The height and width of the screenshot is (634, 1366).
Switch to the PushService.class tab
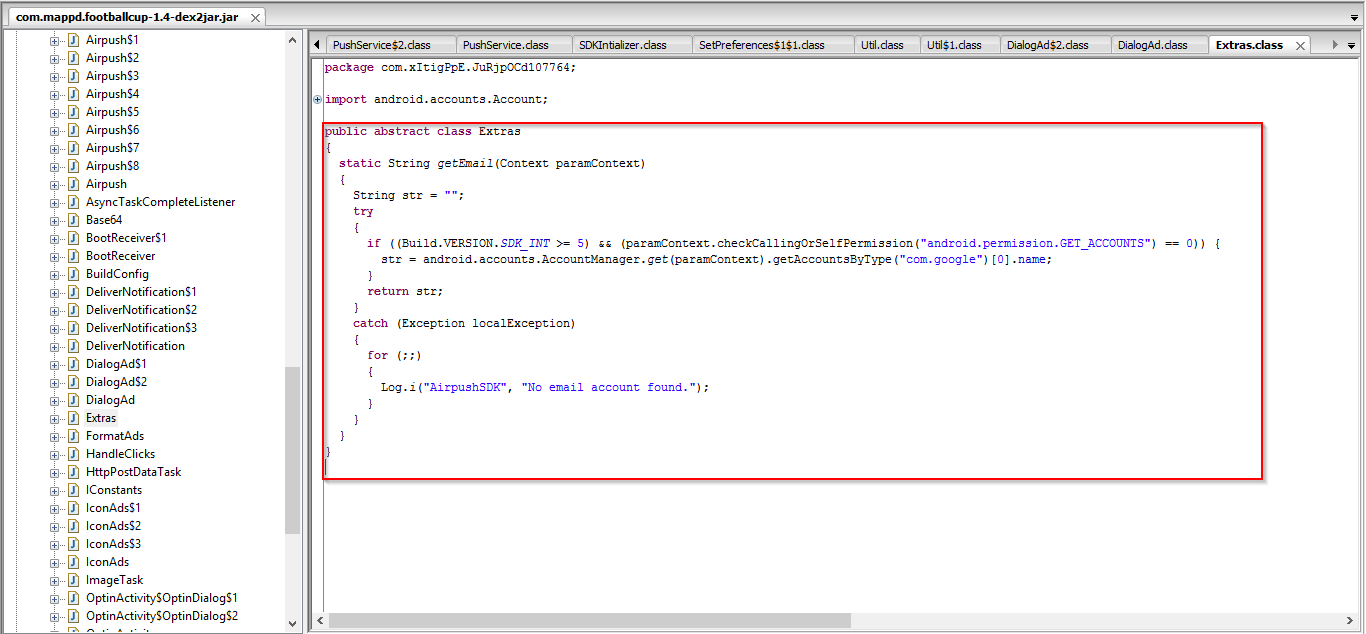(505, 45)
